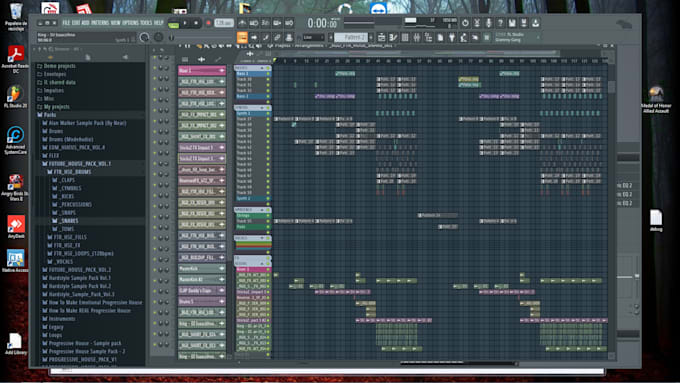
Task: Open the Loops folder in browser
Action: tap(55, 335)
